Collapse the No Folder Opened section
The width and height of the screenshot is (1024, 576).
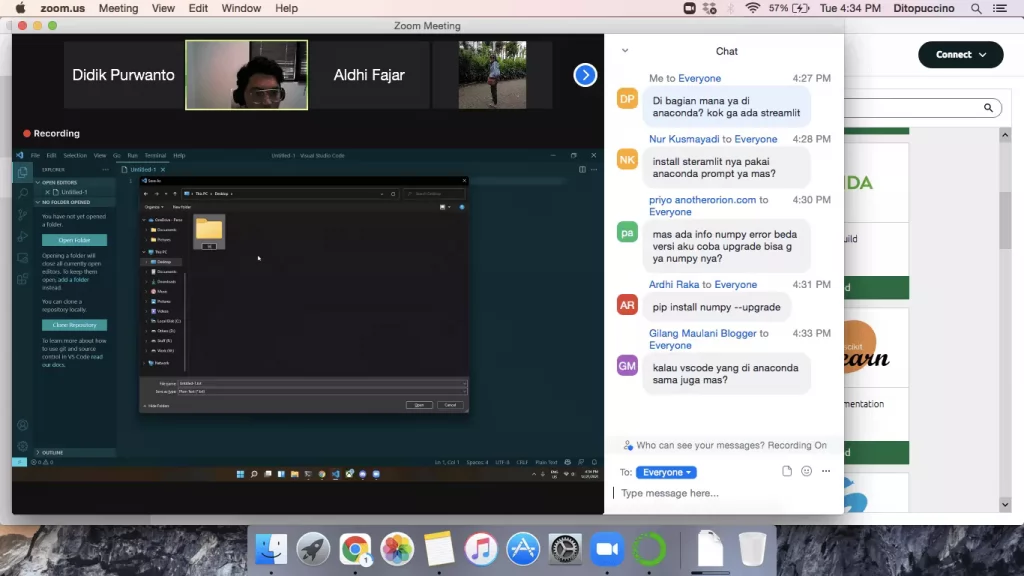point(65,202)
